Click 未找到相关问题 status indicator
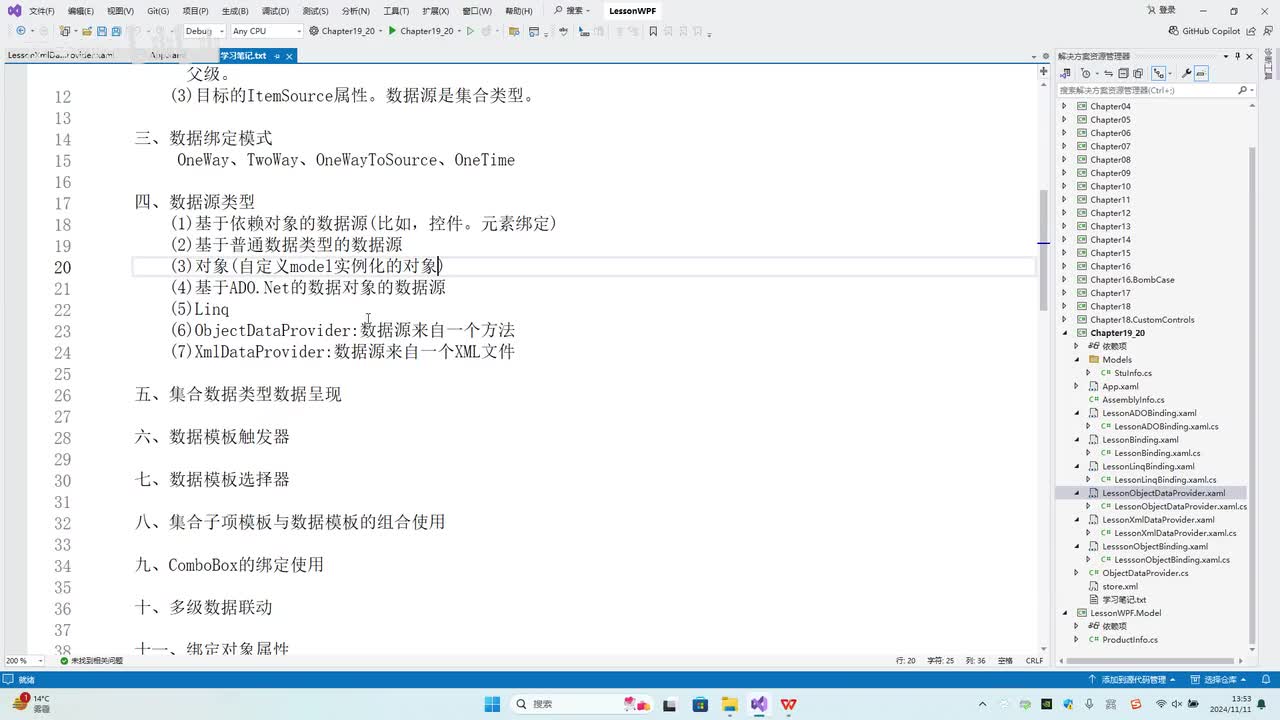The height and width of the screenshot is (720, 1280). [91, 660]
